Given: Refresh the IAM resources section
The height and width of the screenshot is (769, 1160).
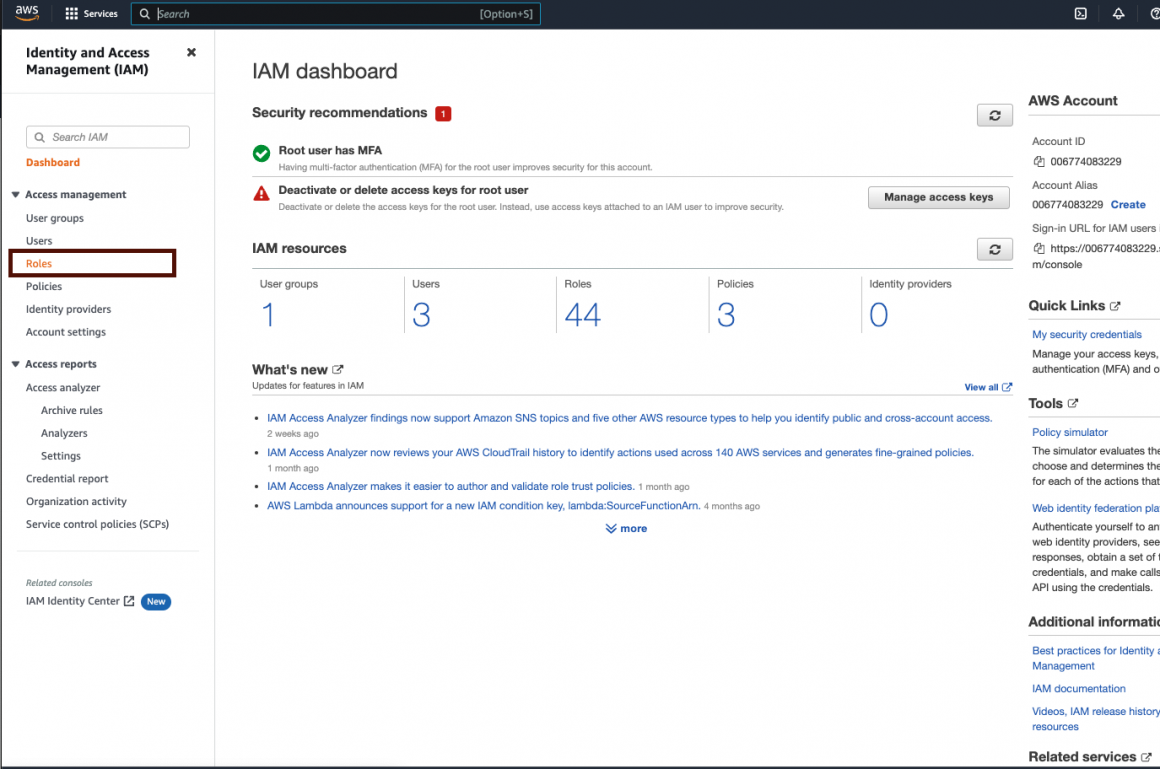Looking at the screenshot, I should (994, 249).
